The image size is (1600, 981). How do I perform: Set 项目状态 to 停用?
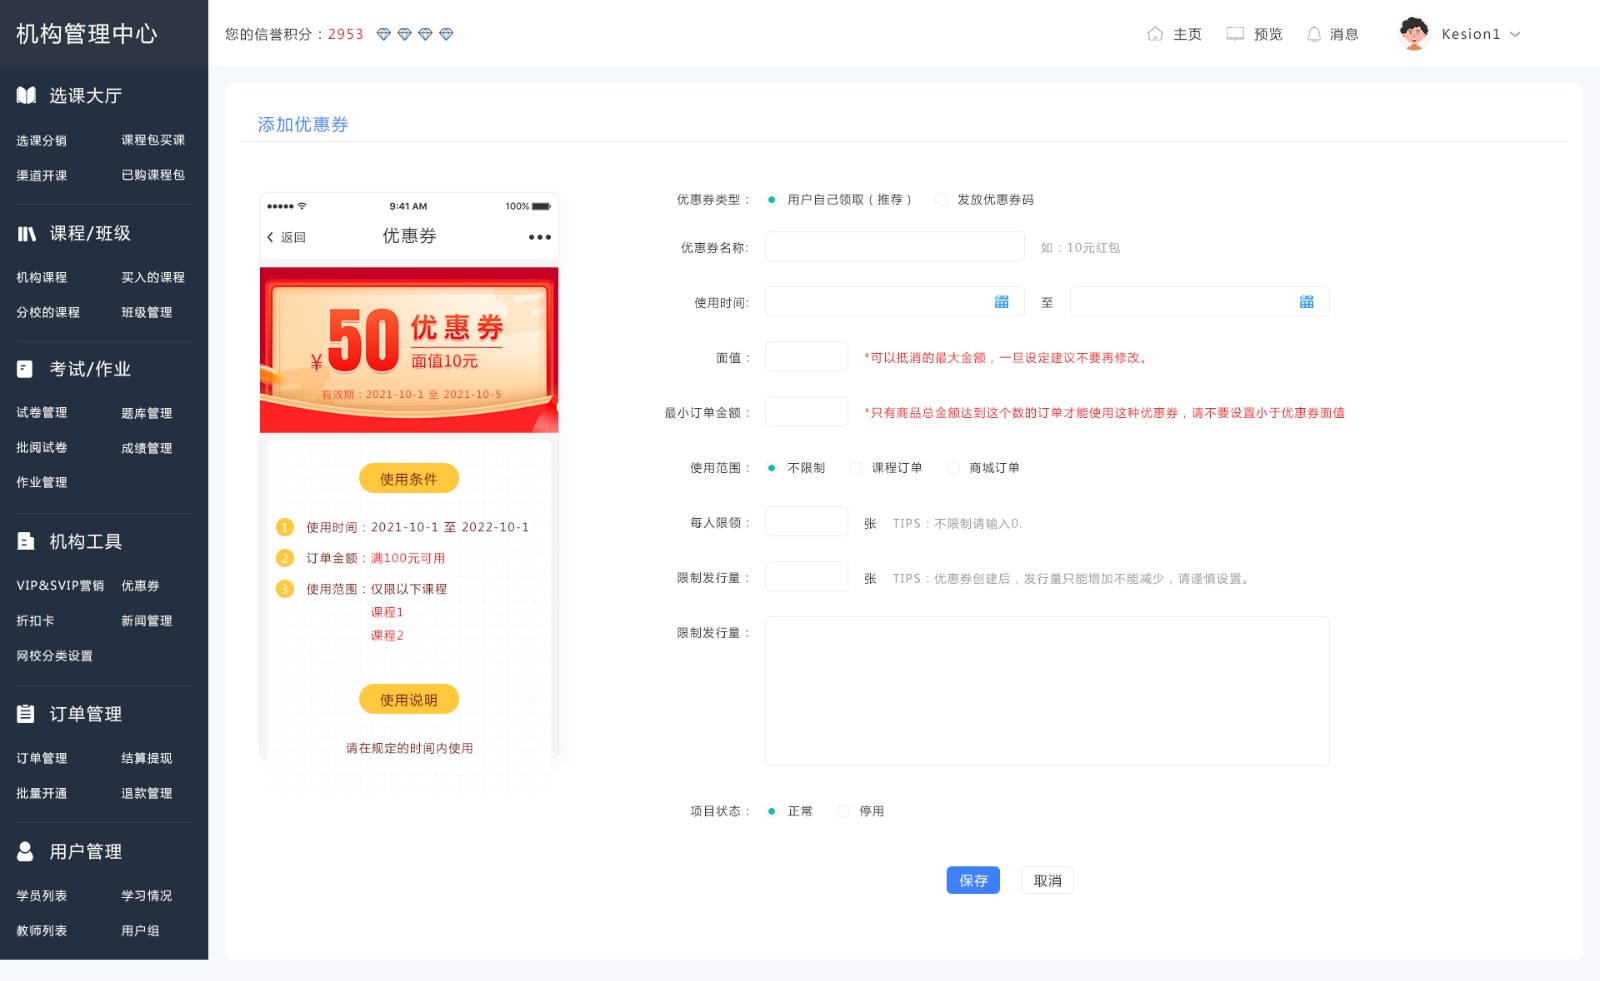click(843, 811)
